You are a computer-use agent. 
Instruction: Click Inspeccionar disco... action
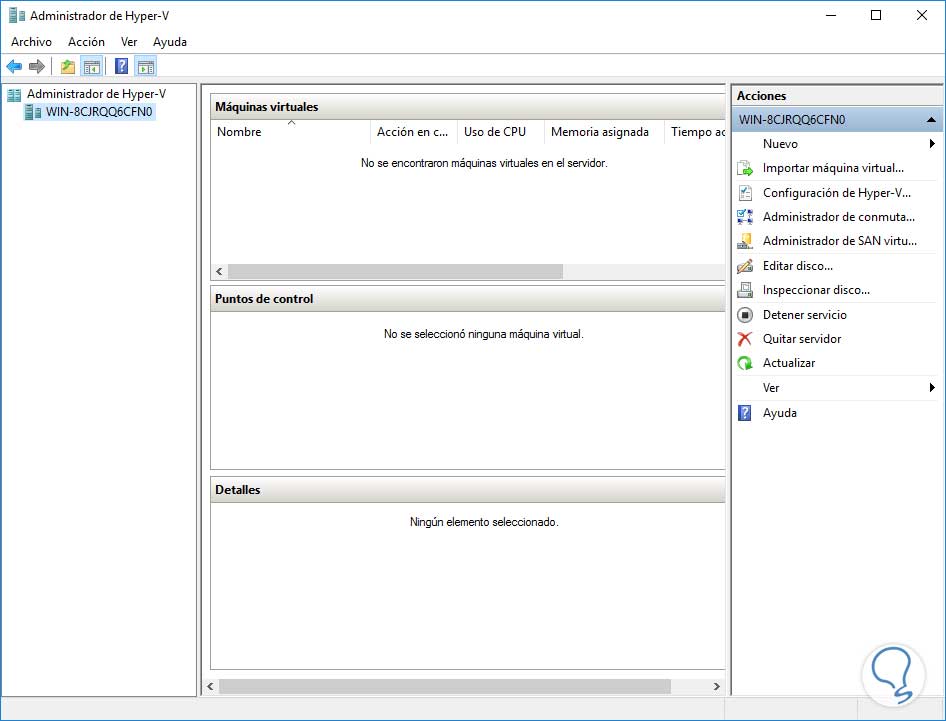pyautogui.click(x=816, y=290)
